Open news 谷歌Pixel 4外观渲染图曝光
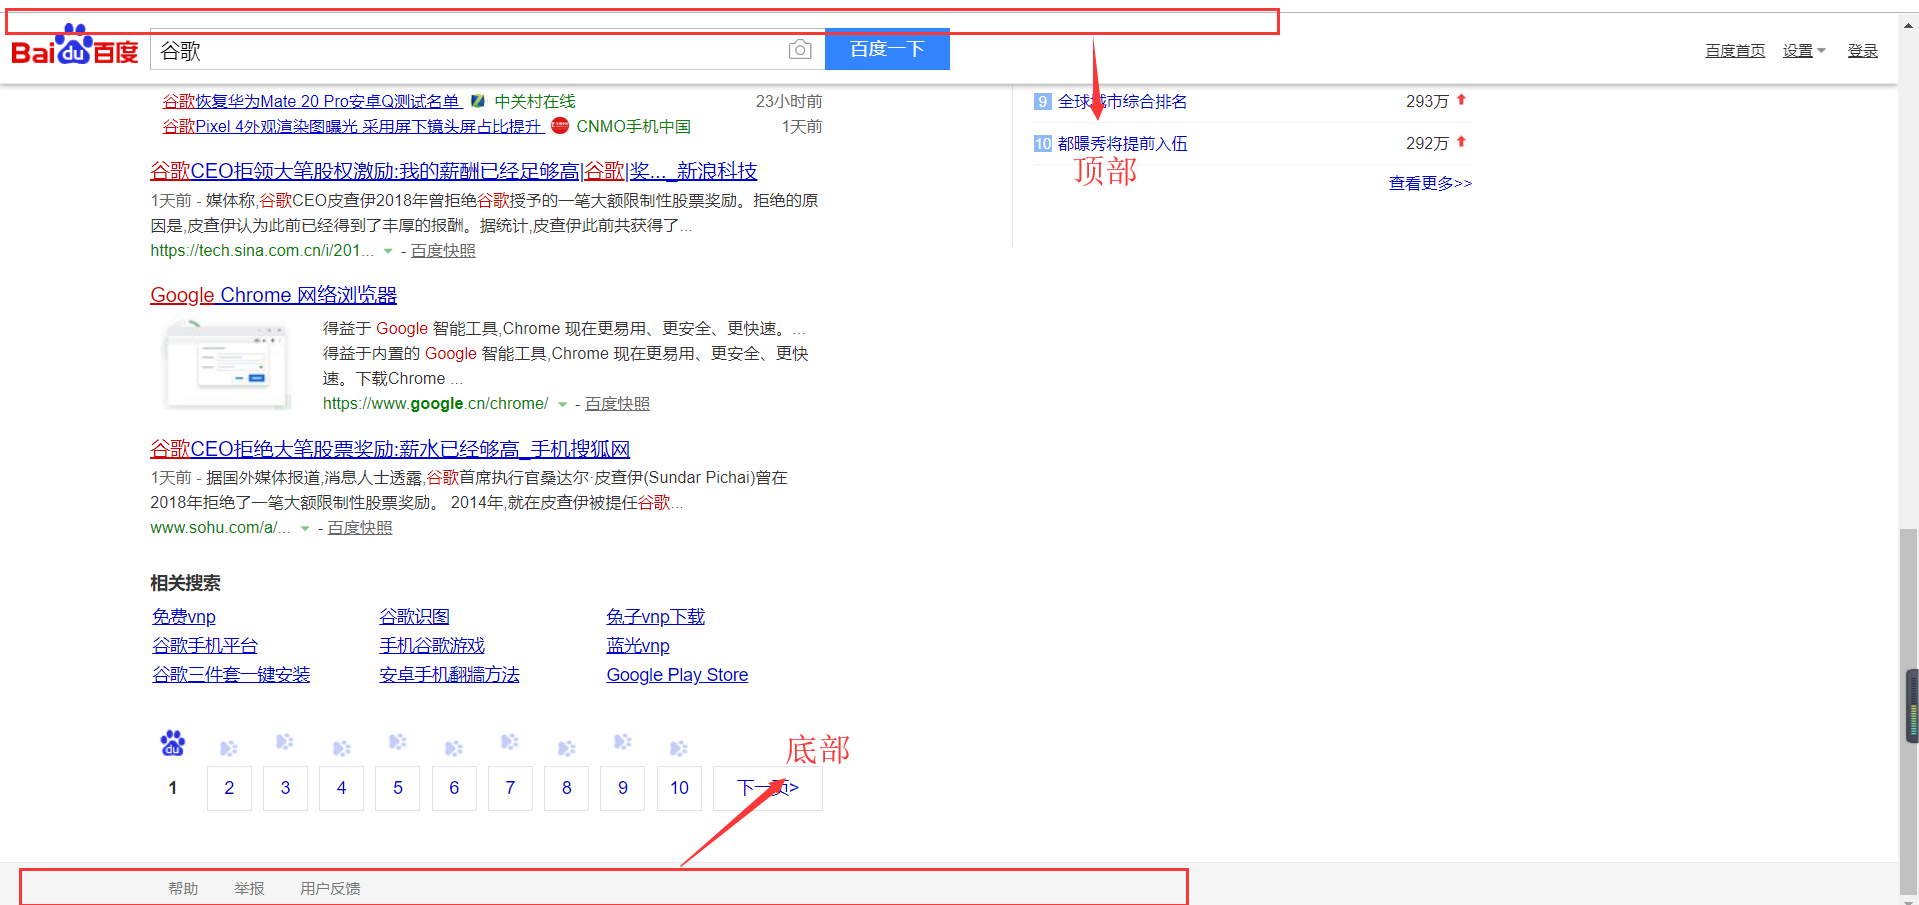This screenshot has width=1919, height=905. (x=352, y=126)
